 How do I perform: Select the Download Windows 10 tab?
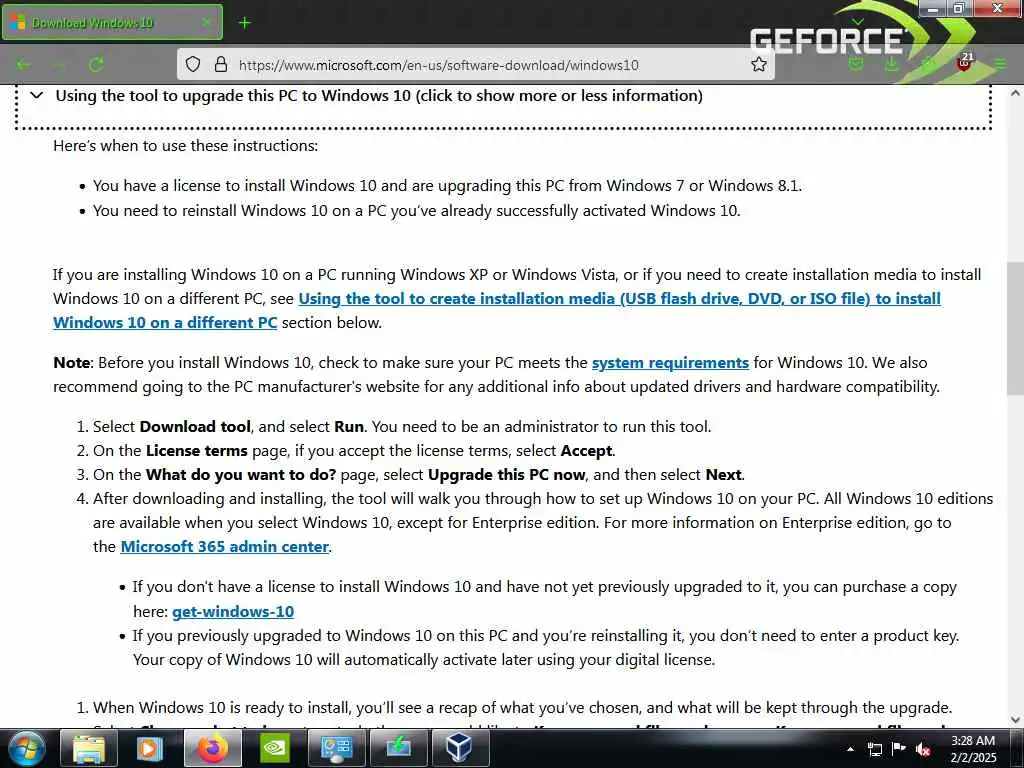112,22
